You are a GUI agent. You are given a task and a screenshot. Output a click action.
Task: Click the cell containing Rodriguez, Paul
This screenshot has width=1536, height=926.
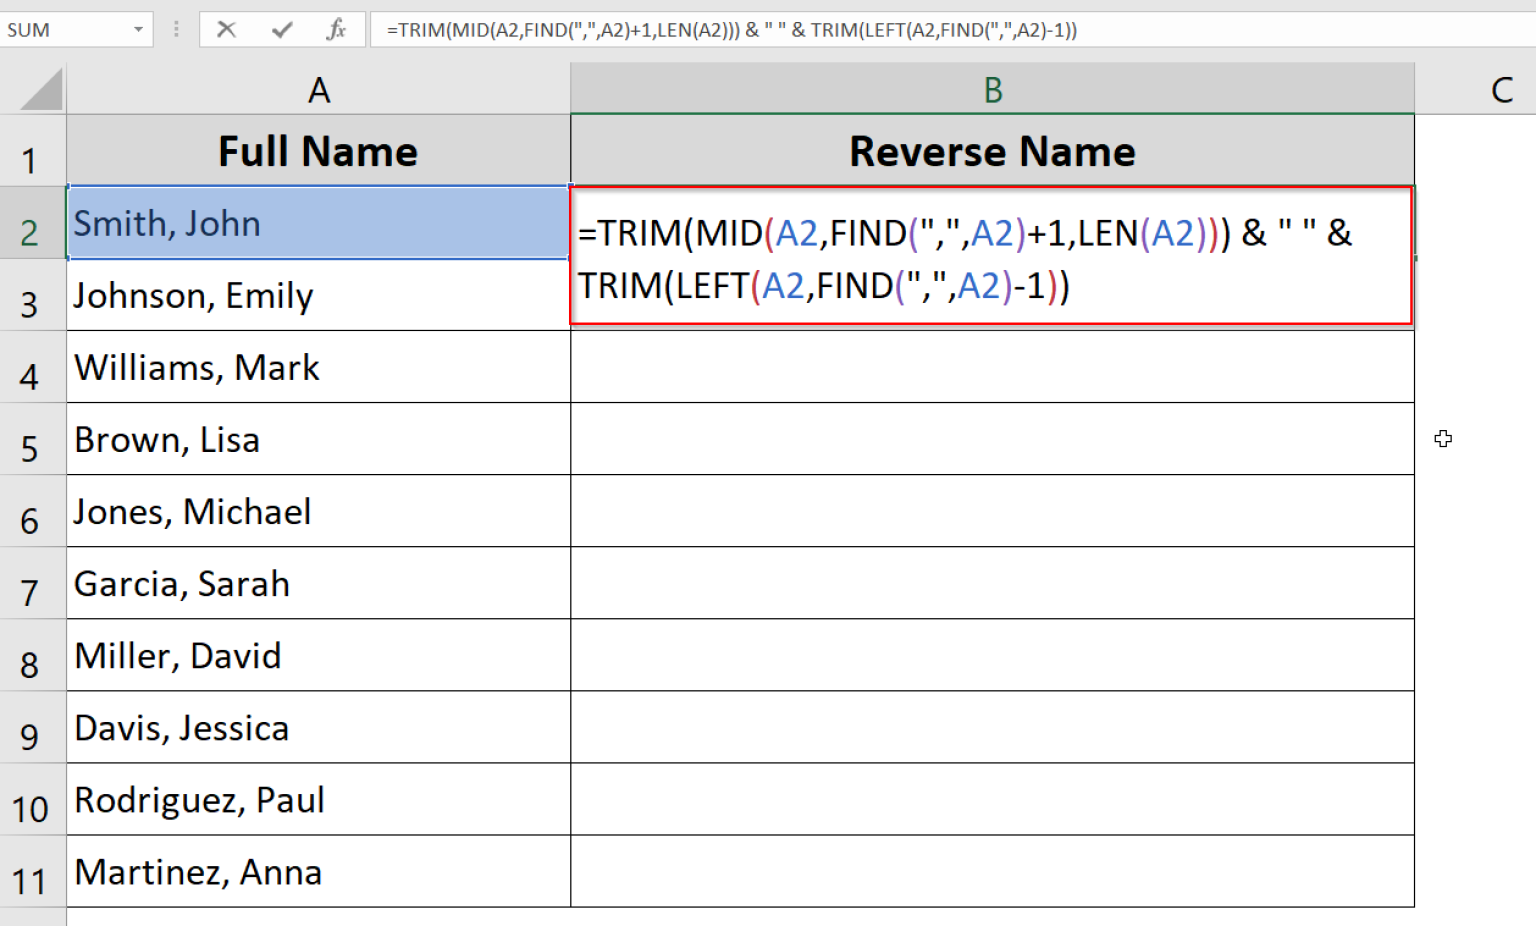pyautogui.click(x=317, y=799)
